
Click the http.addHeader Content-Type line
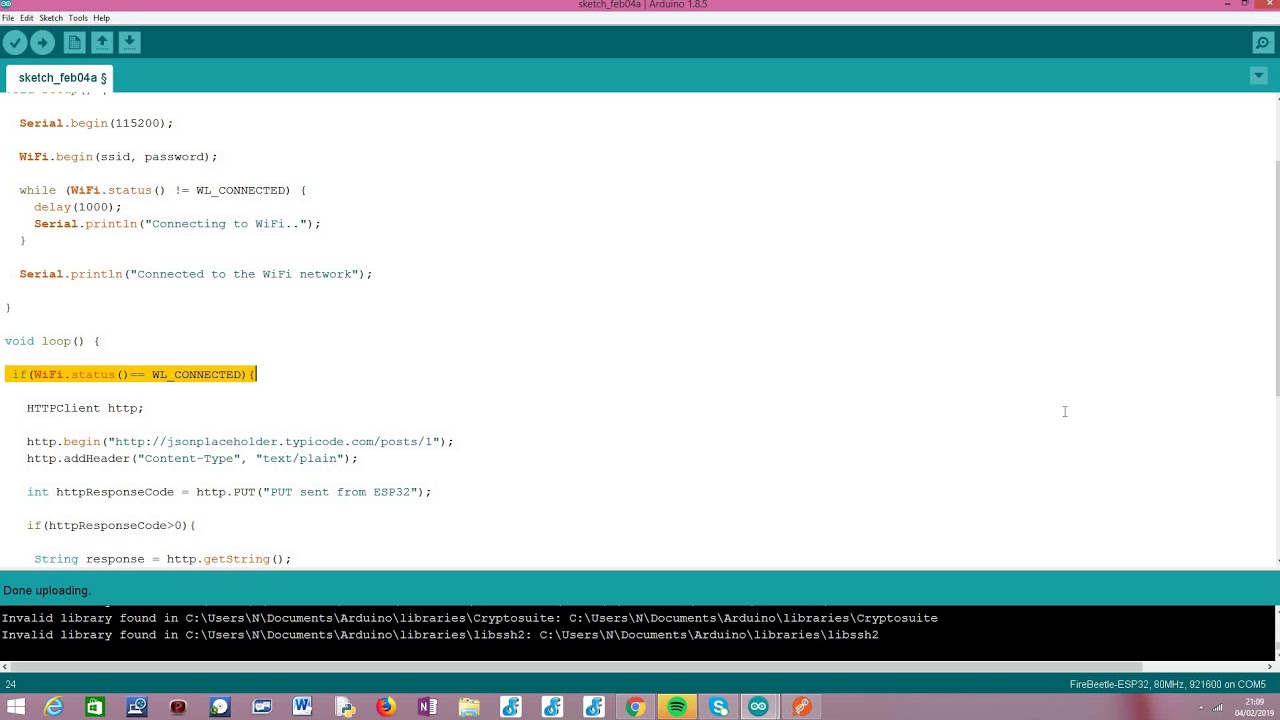(x=192, y=458)
